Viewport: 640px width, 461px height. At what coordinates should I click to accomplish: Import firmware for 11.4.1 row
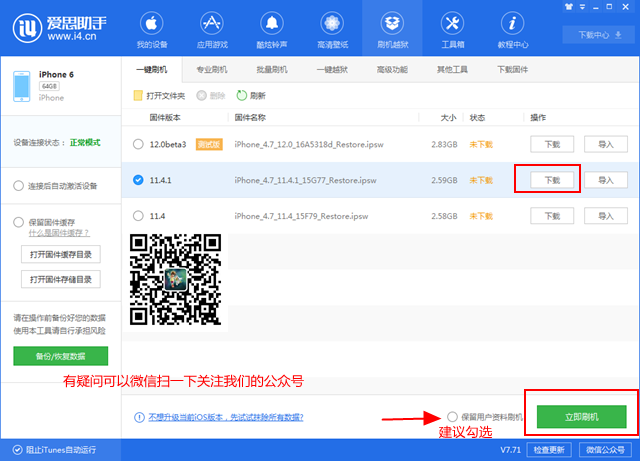tap(606, 180)
